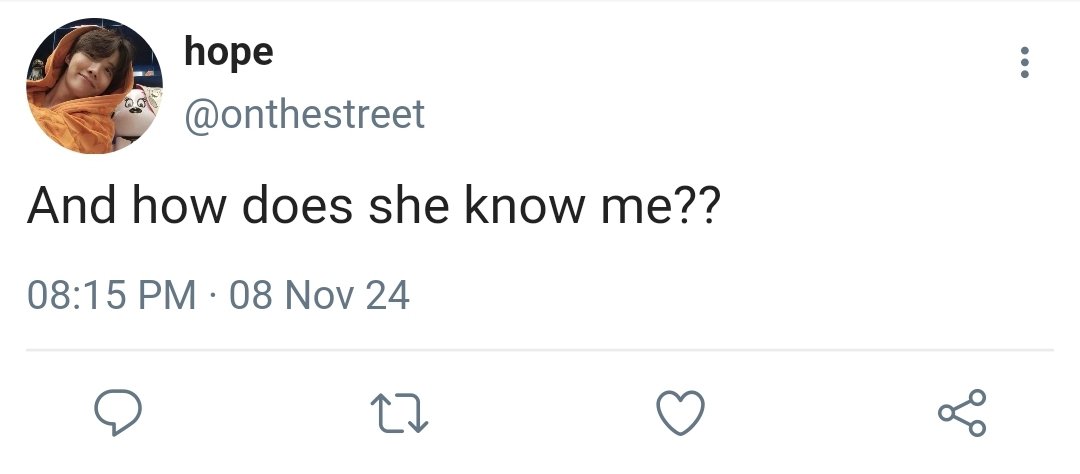This screenshot has width=1080, height=474.
Task: Like the tweet with the heart icon
Action: (681, 412)
